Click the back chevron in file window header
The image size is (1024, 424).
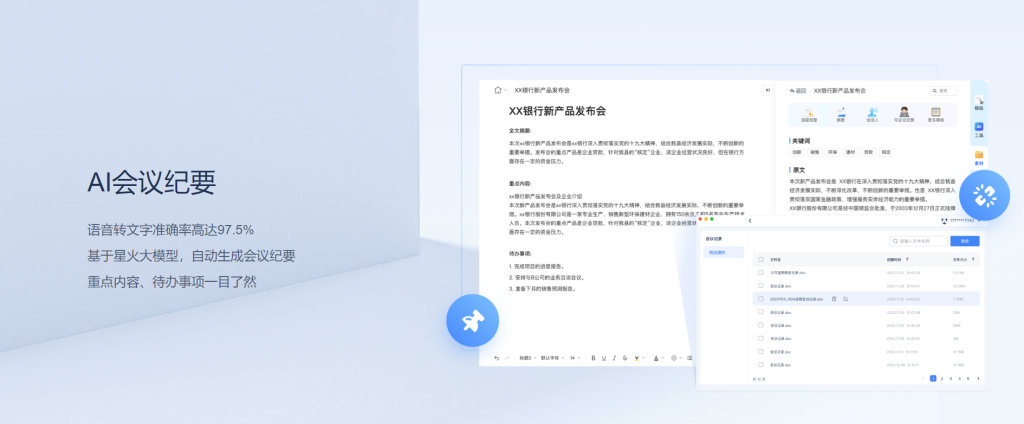click(x=750, y=221)
